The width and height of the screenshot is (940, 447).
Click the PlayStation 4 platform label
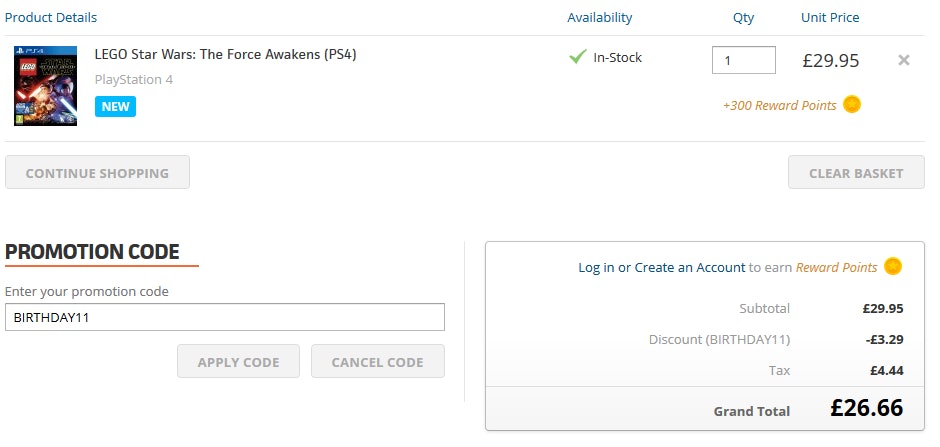coord(134,79)
